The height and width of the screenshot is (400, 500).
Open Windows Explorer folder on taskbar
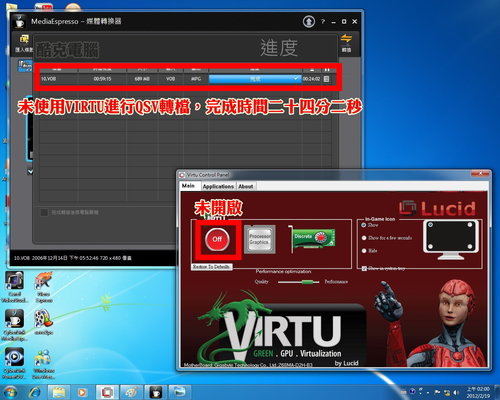tap(59, 392)
